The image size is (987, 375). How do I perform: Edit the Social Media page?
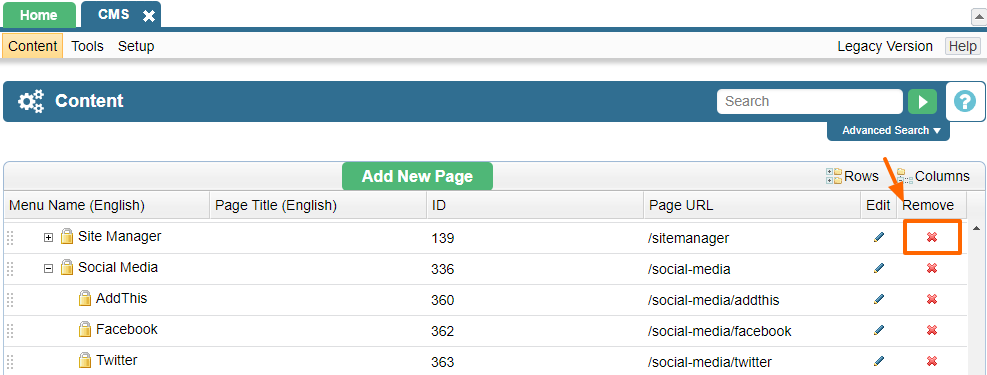pyautogui.click(x=879, y=268)
